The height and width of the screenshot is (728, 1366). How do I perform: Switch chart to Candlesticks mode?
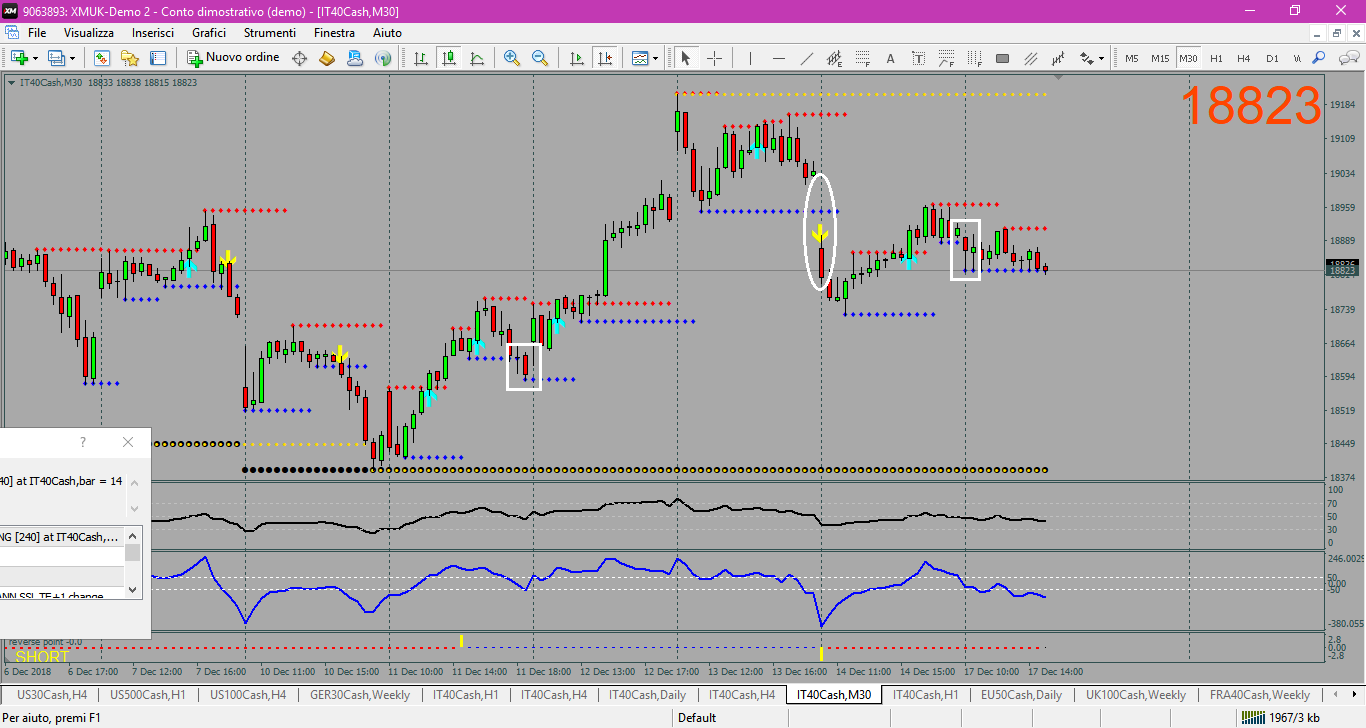(x=449, y=58)
